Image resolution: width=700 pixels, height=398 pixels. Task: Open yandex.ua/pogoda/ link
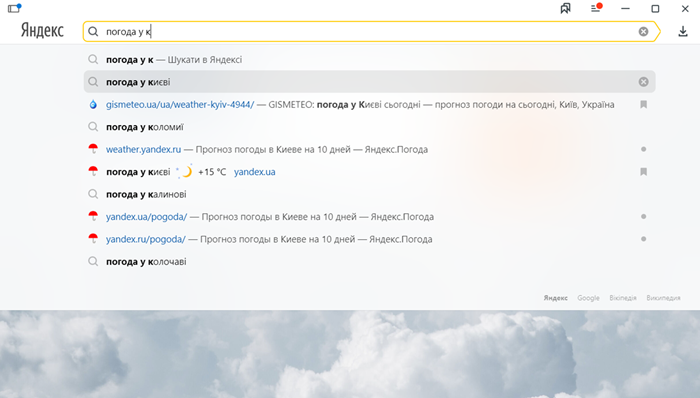tap(146, 217)
